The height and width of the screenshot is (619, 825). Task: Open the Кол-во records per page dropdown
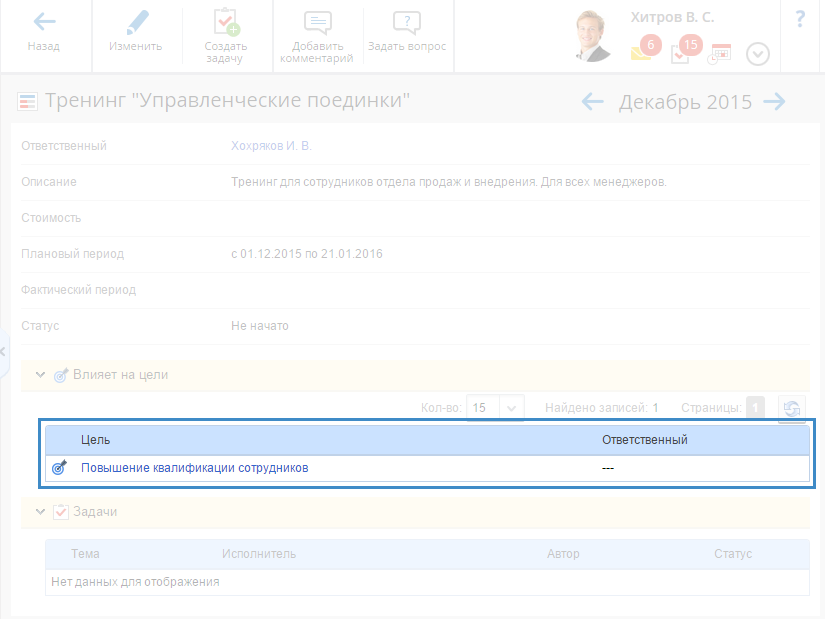(511, 408)
